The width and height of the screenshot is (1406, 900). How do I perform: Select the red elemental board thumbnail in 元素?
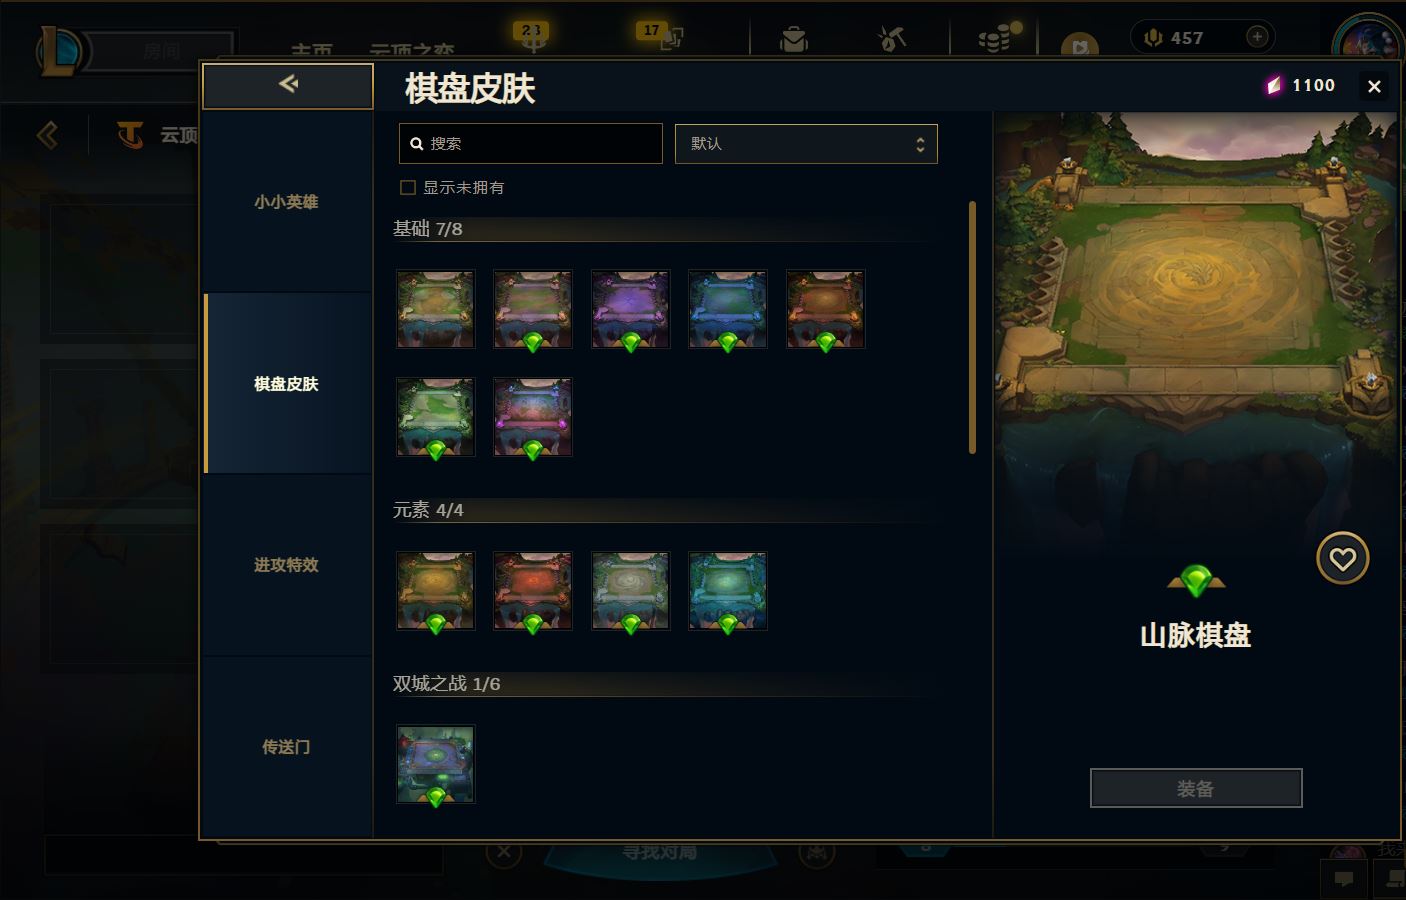point(533,591)
